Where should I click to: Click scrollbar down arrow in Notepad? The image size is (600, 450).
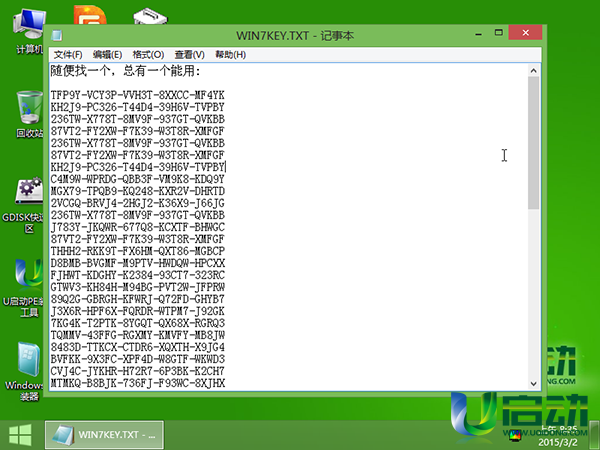coord(534,383)
